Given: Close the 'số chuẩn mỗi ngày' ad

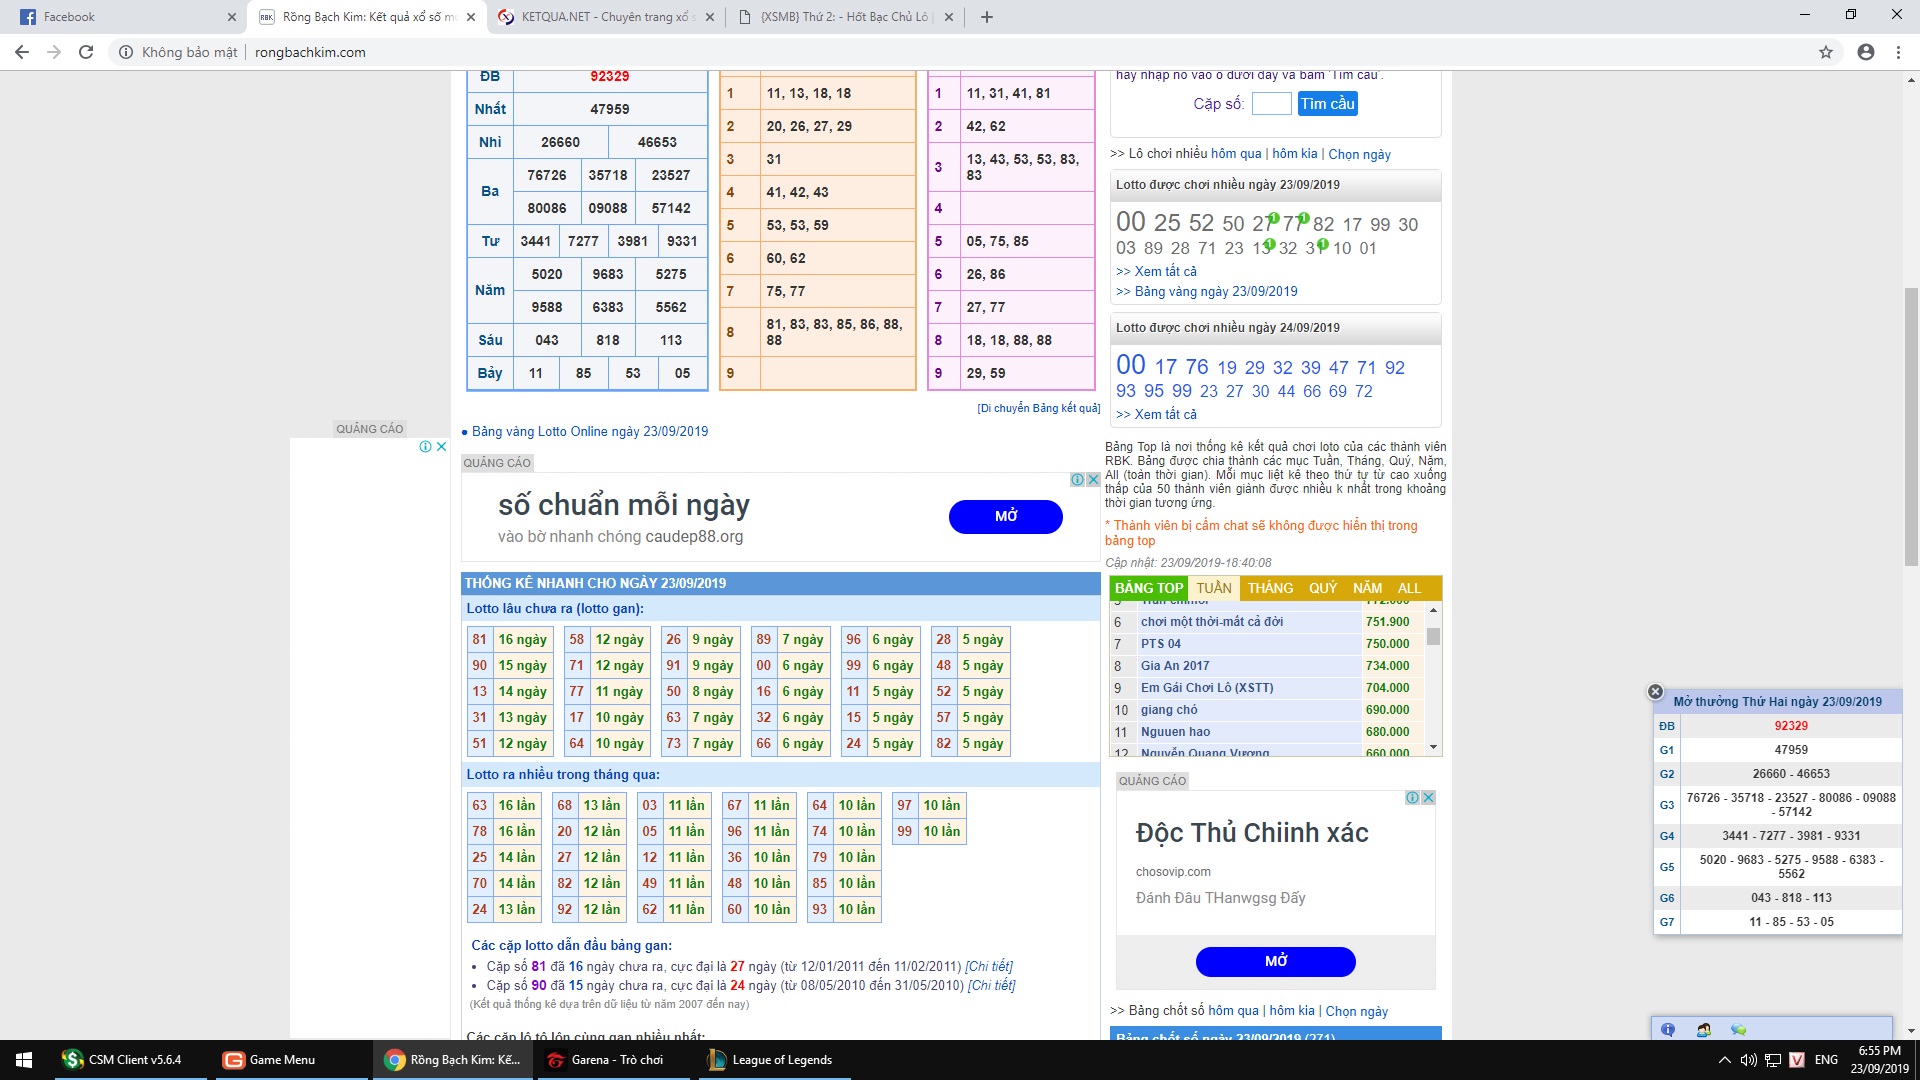Looking at the screenshot, I should pos(1093,480).
